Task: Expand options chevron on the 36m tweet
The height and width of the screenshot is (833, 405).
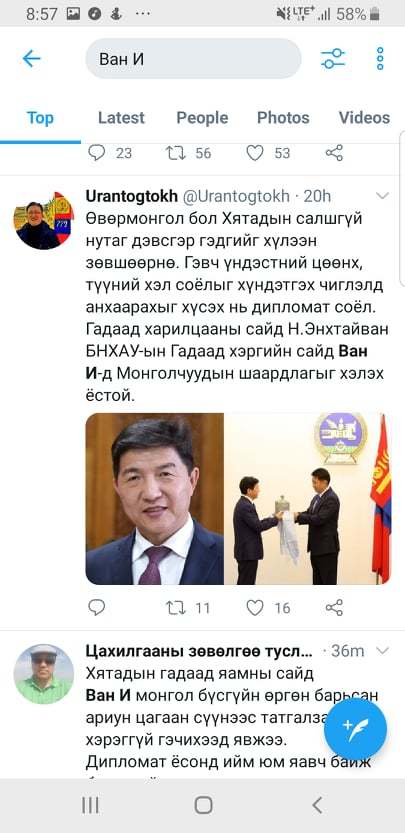Action: coord(383,651)
